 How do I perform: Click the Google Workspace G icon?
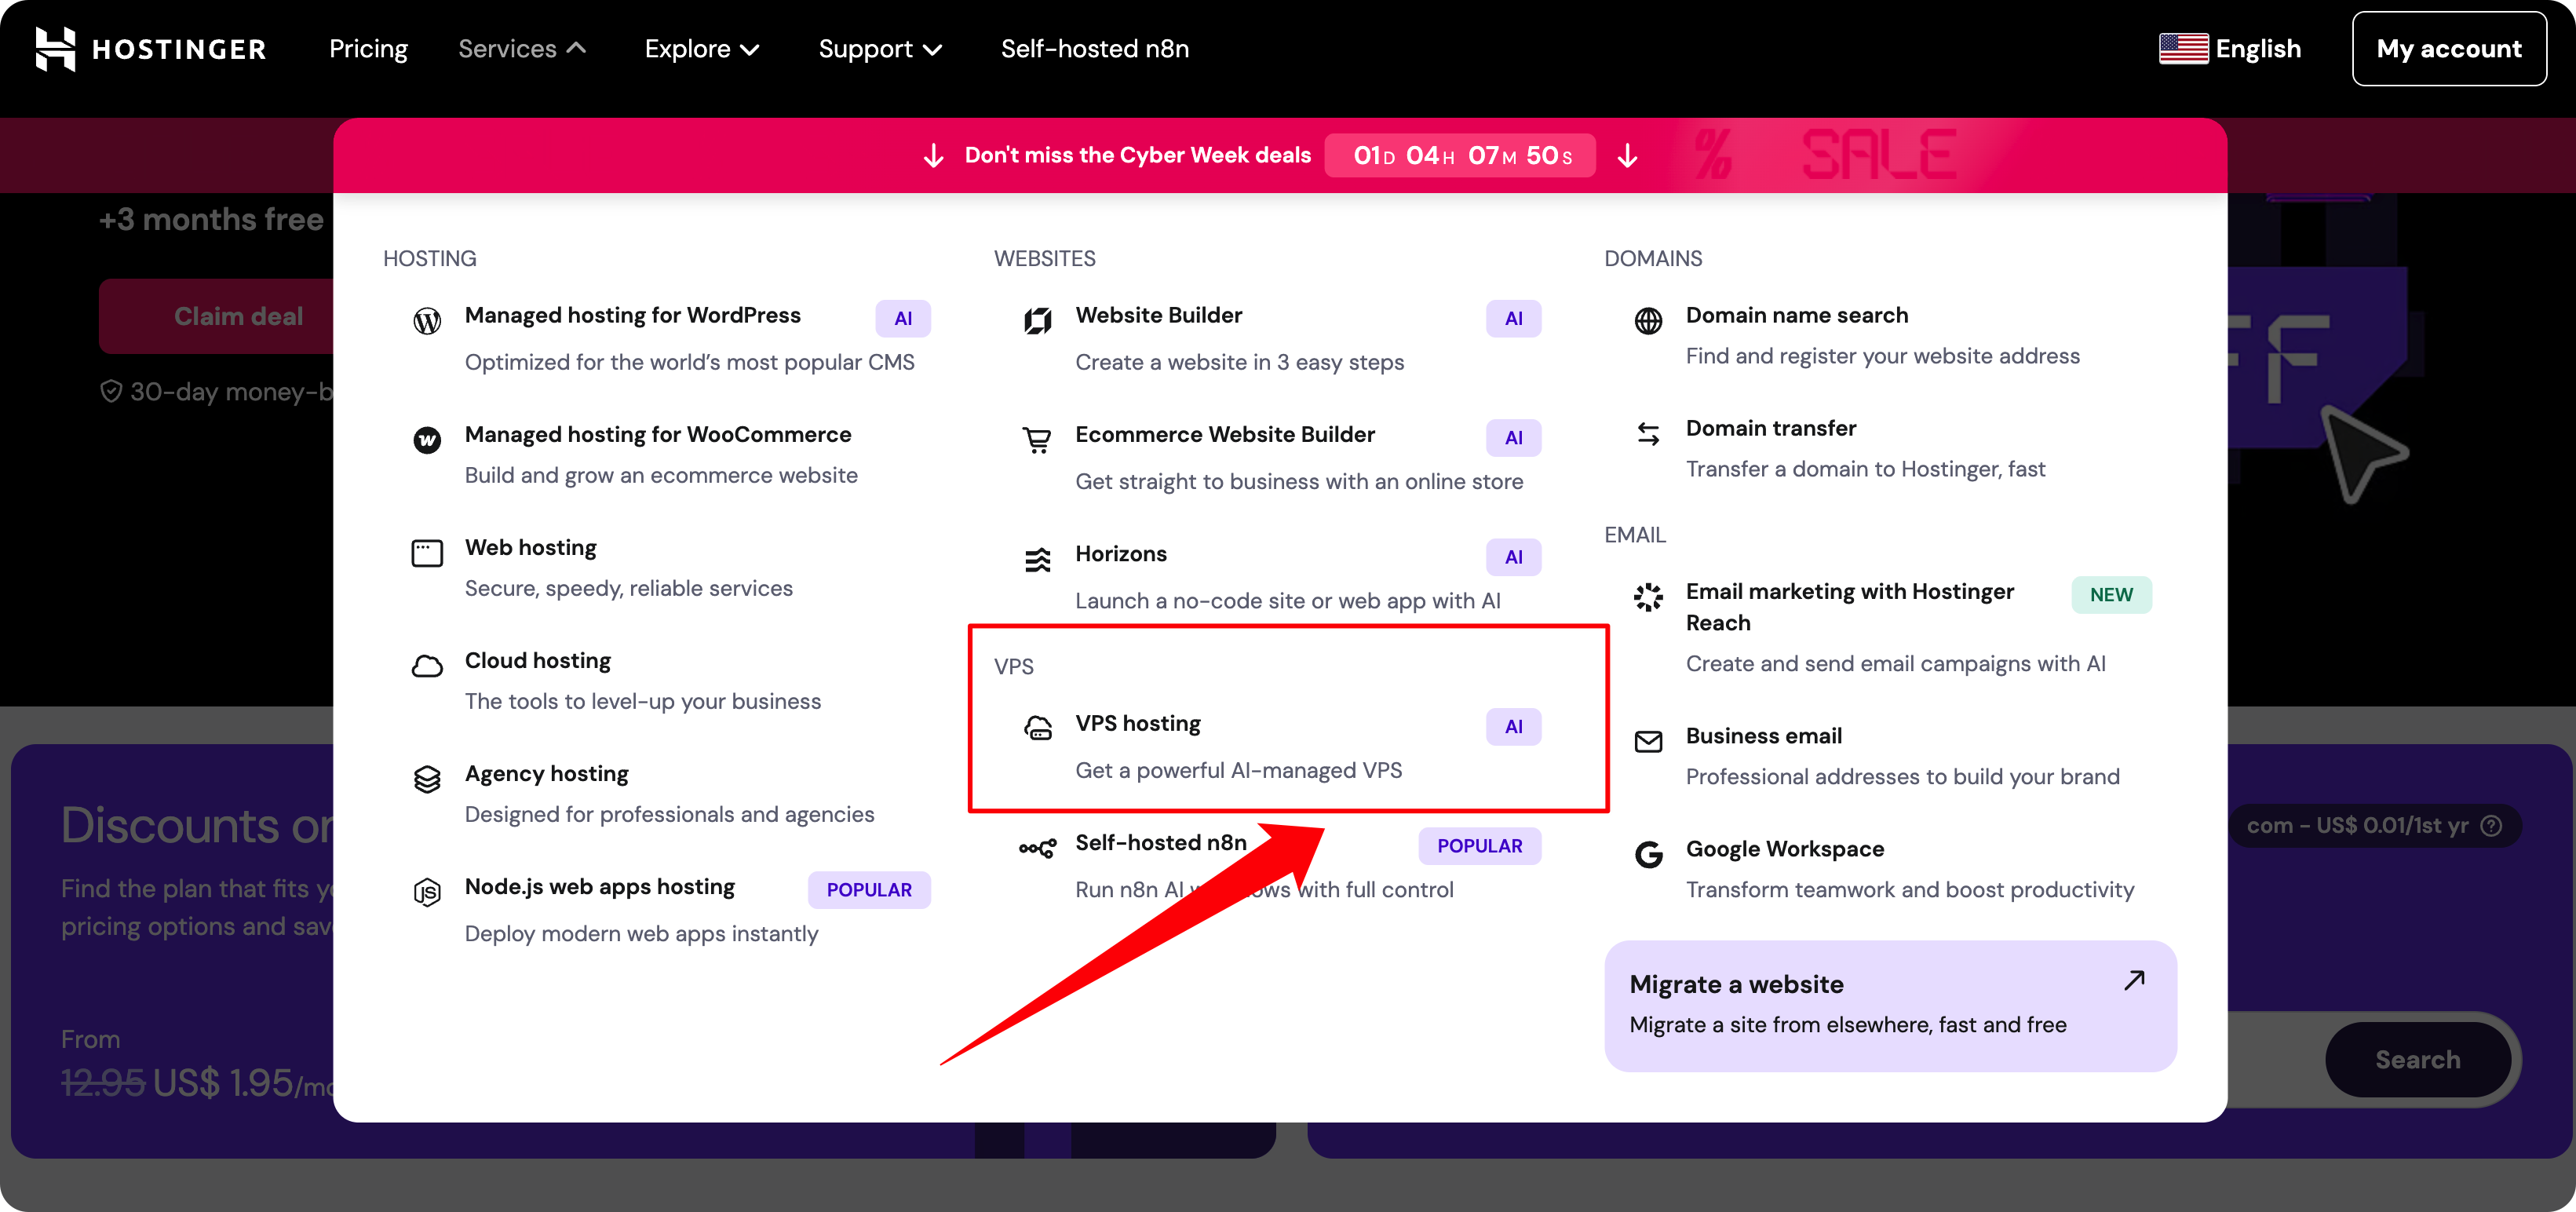(1648, 854)
